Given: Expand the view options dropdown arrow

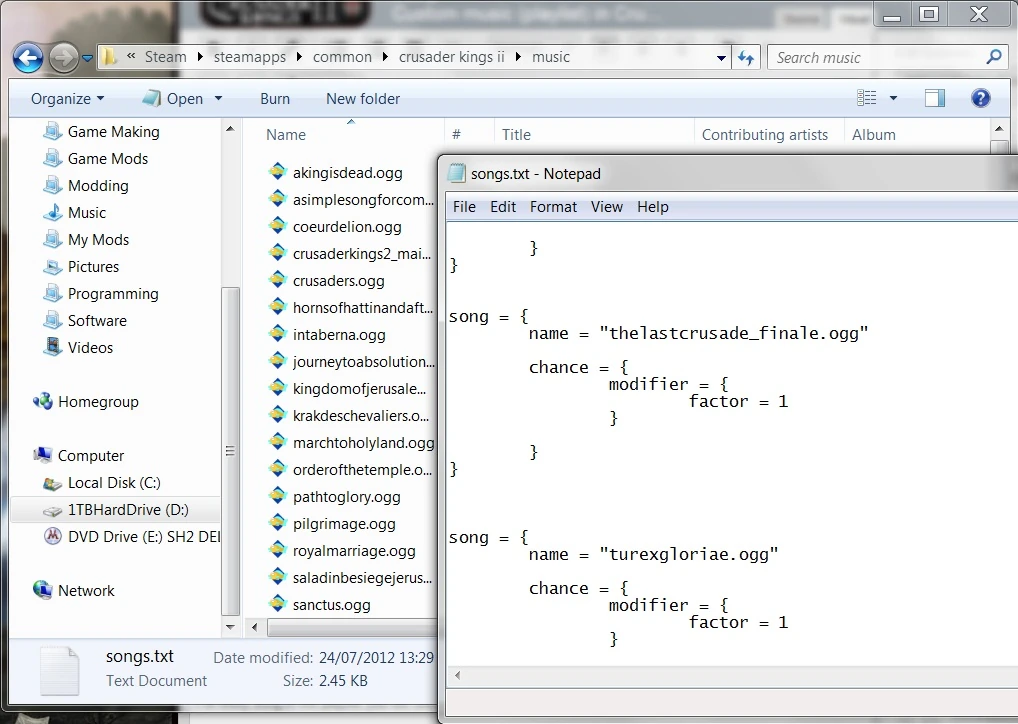Looking at the screenshot, I should coord(893,99).
